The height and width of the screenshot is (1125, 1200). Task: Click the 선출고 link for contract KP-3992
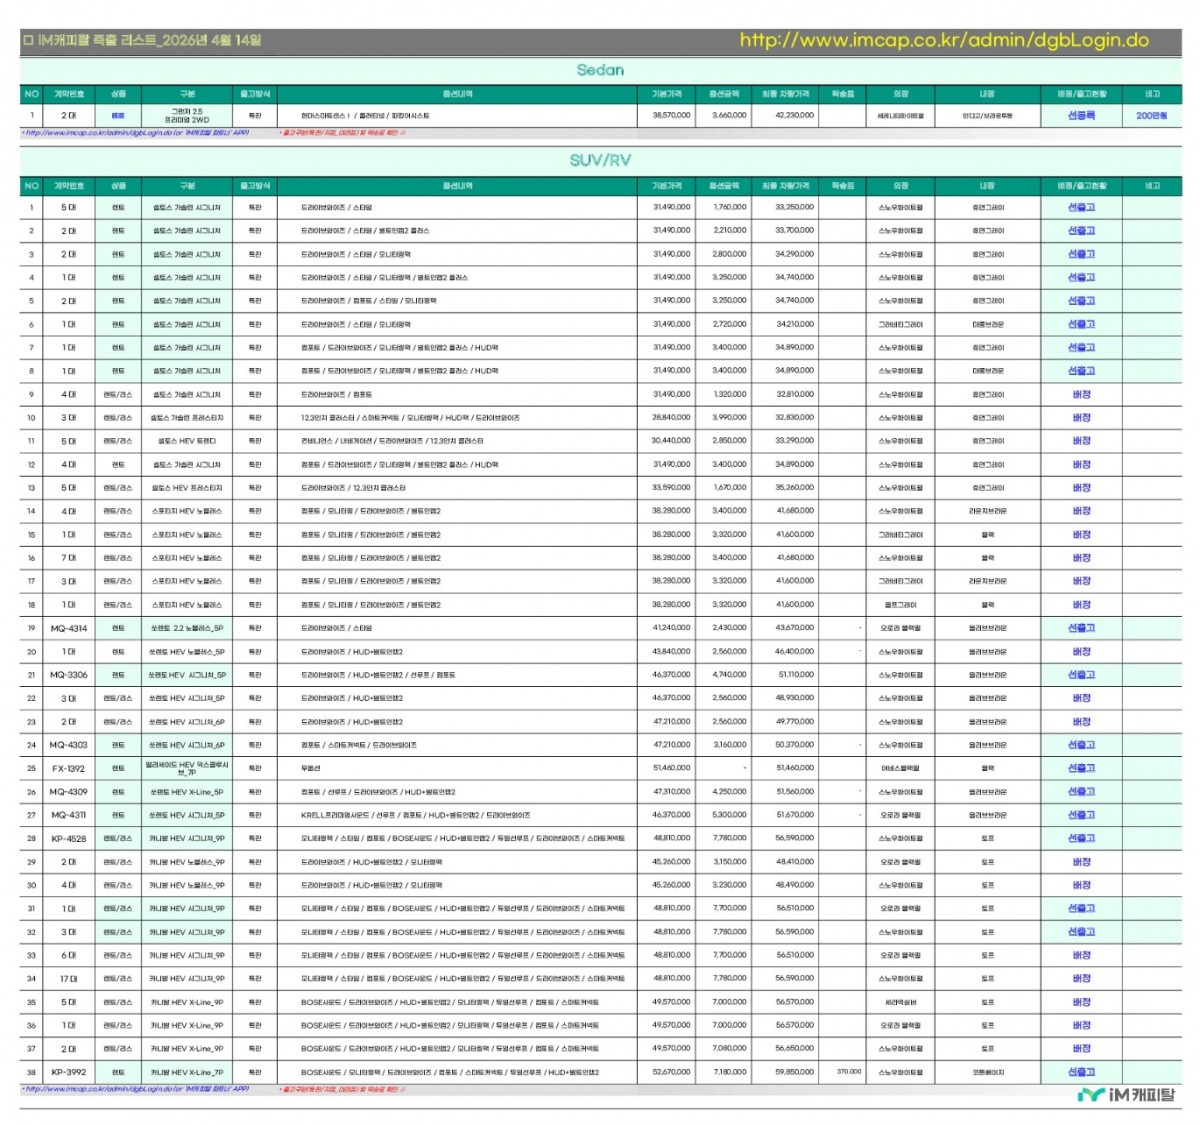pos(1081,1072)
